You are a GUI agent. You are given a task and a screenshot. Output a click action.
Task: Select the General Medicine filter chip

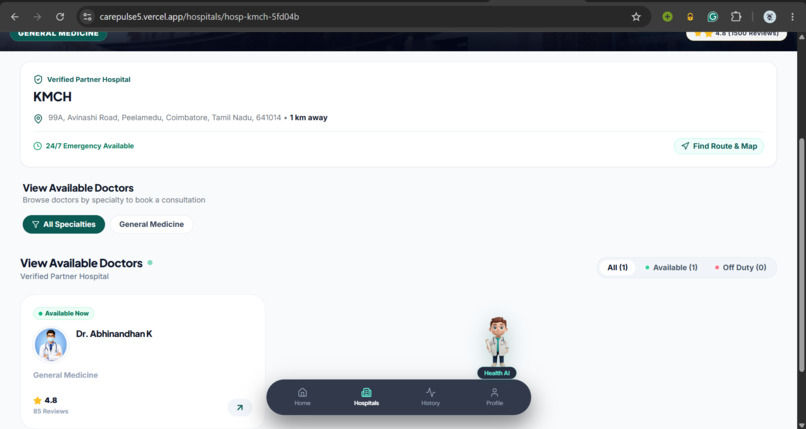point(151,225)
